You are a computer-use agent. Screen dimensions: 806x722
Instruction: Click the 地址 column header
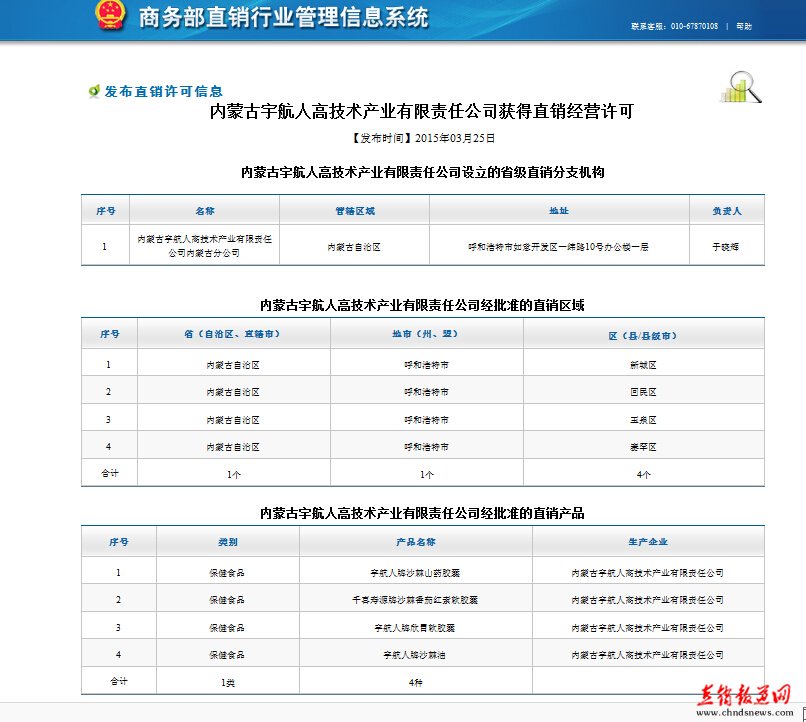(559, 211)
